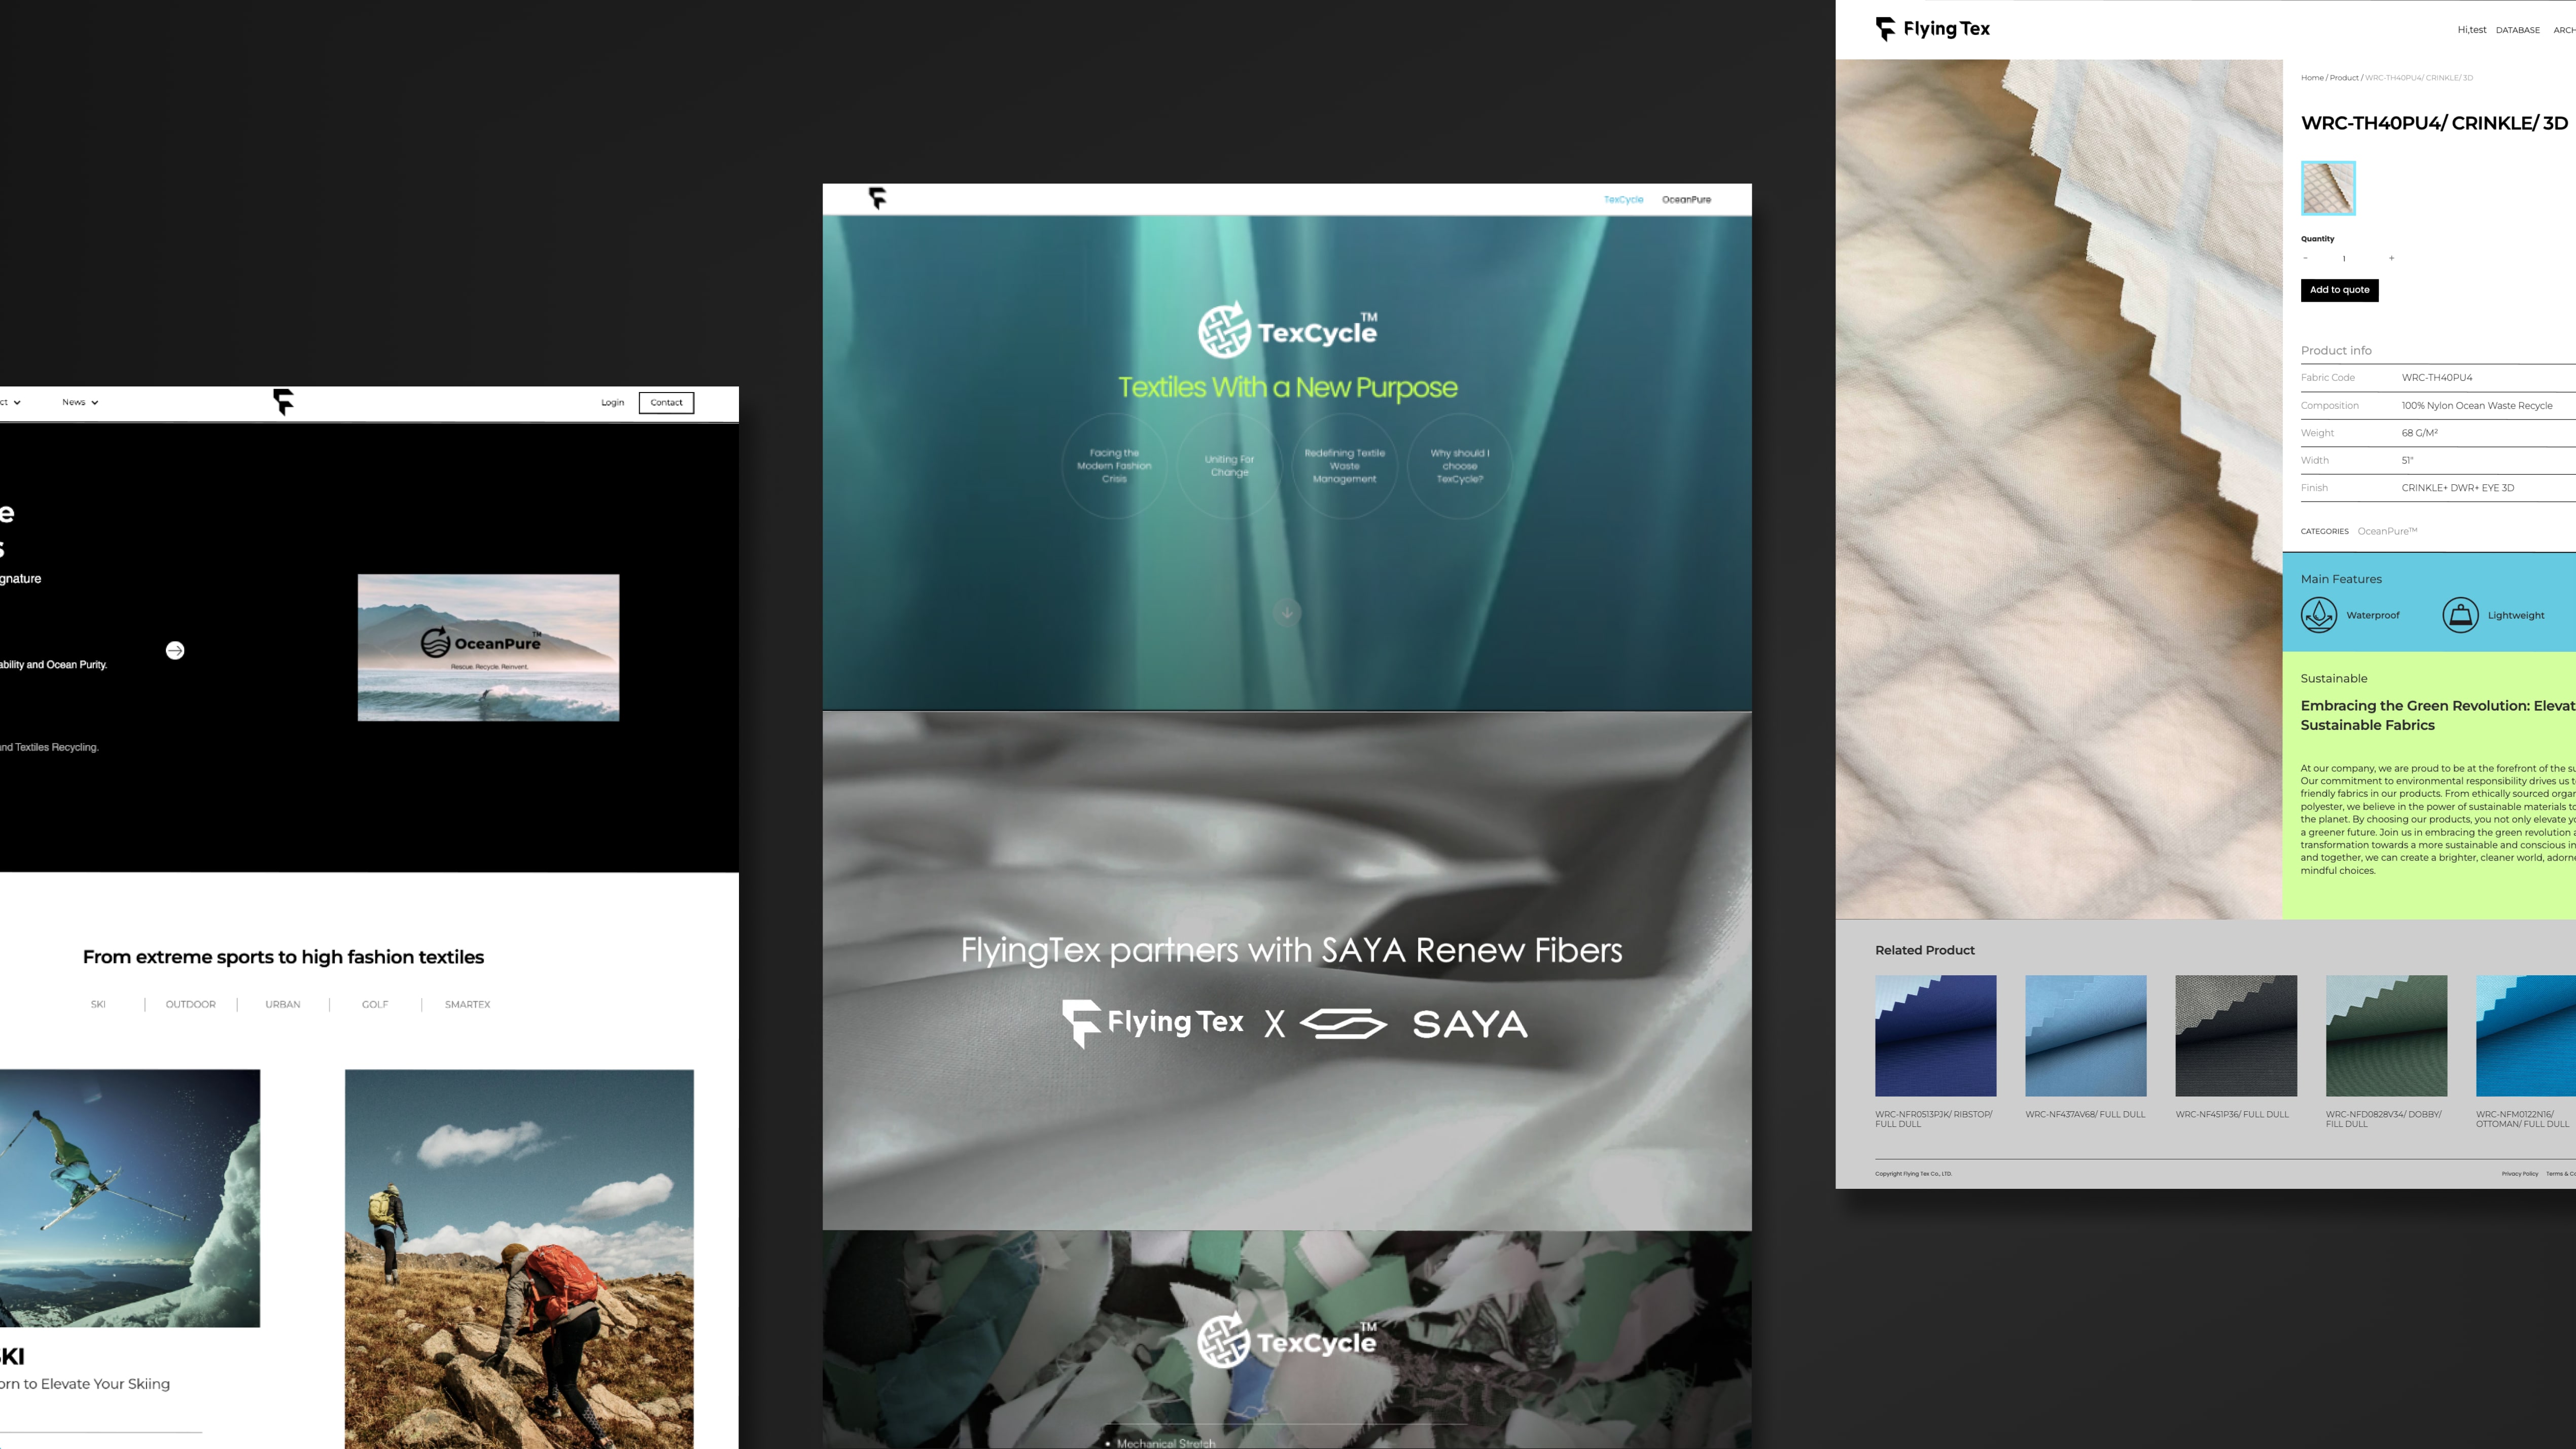Click the Home breadcrumb link
This screenshot has height=1449, width=2576.
coord(2312,78)
